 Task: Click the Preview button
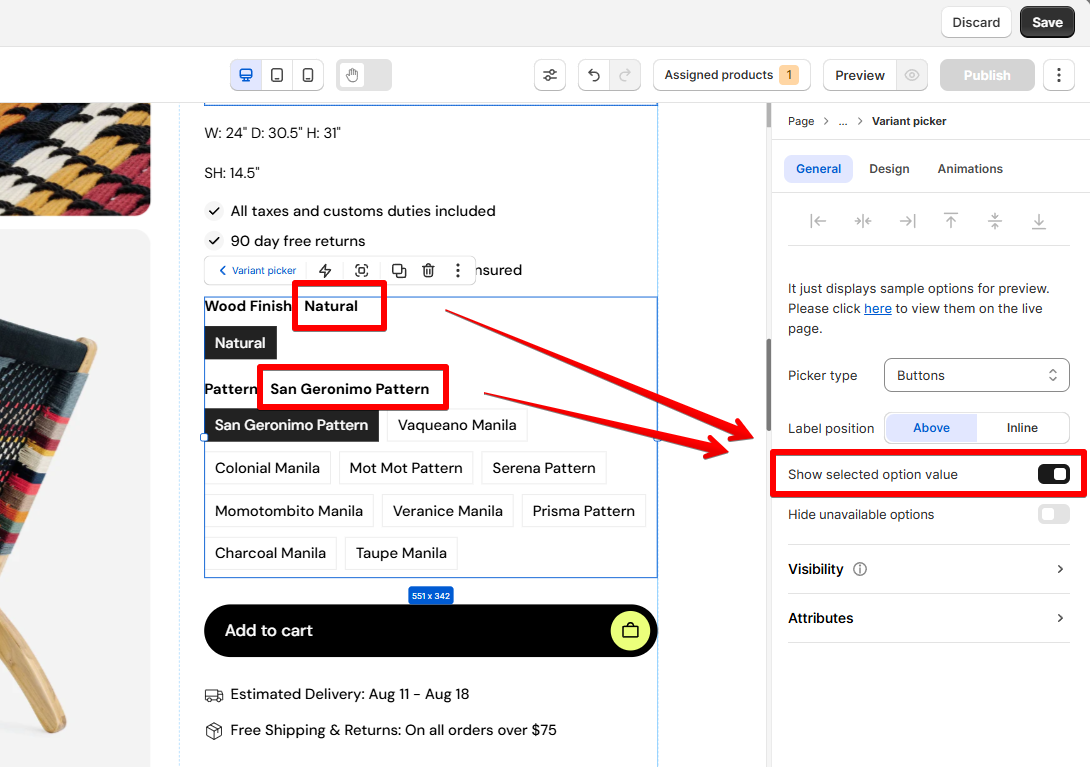click(859, 75)
